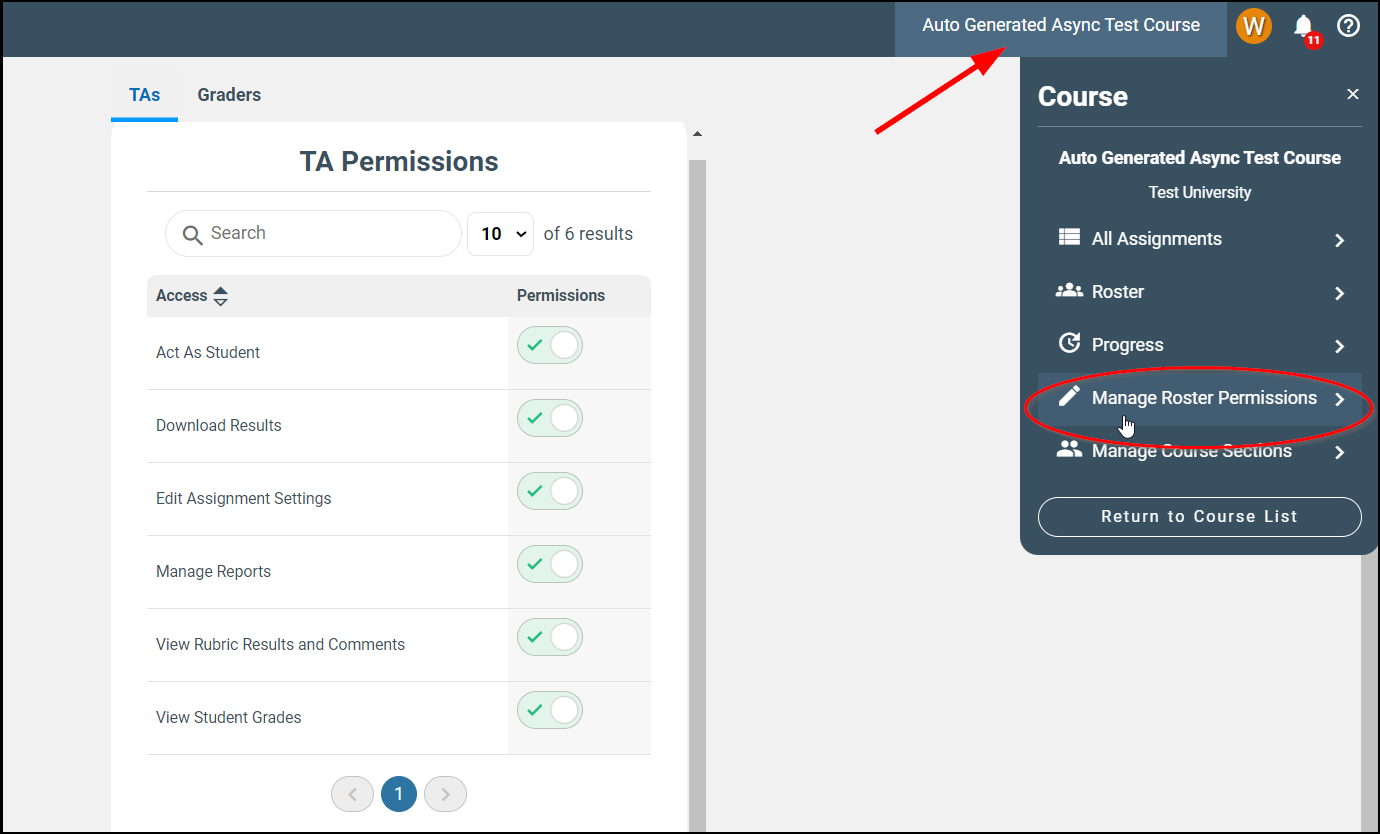This screenshot has height=834, width=1380.
Task: Click the search magnifier icon
Action: (193, 235)
